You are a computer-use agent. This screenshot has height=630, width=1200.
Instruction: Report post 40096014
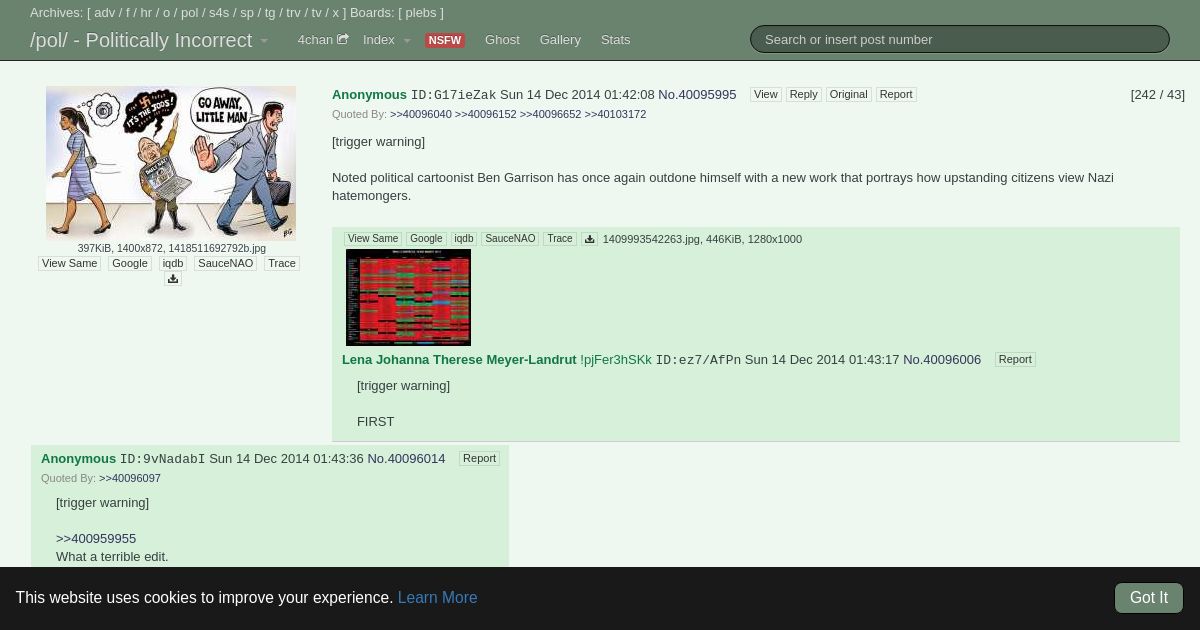point(479,458)
